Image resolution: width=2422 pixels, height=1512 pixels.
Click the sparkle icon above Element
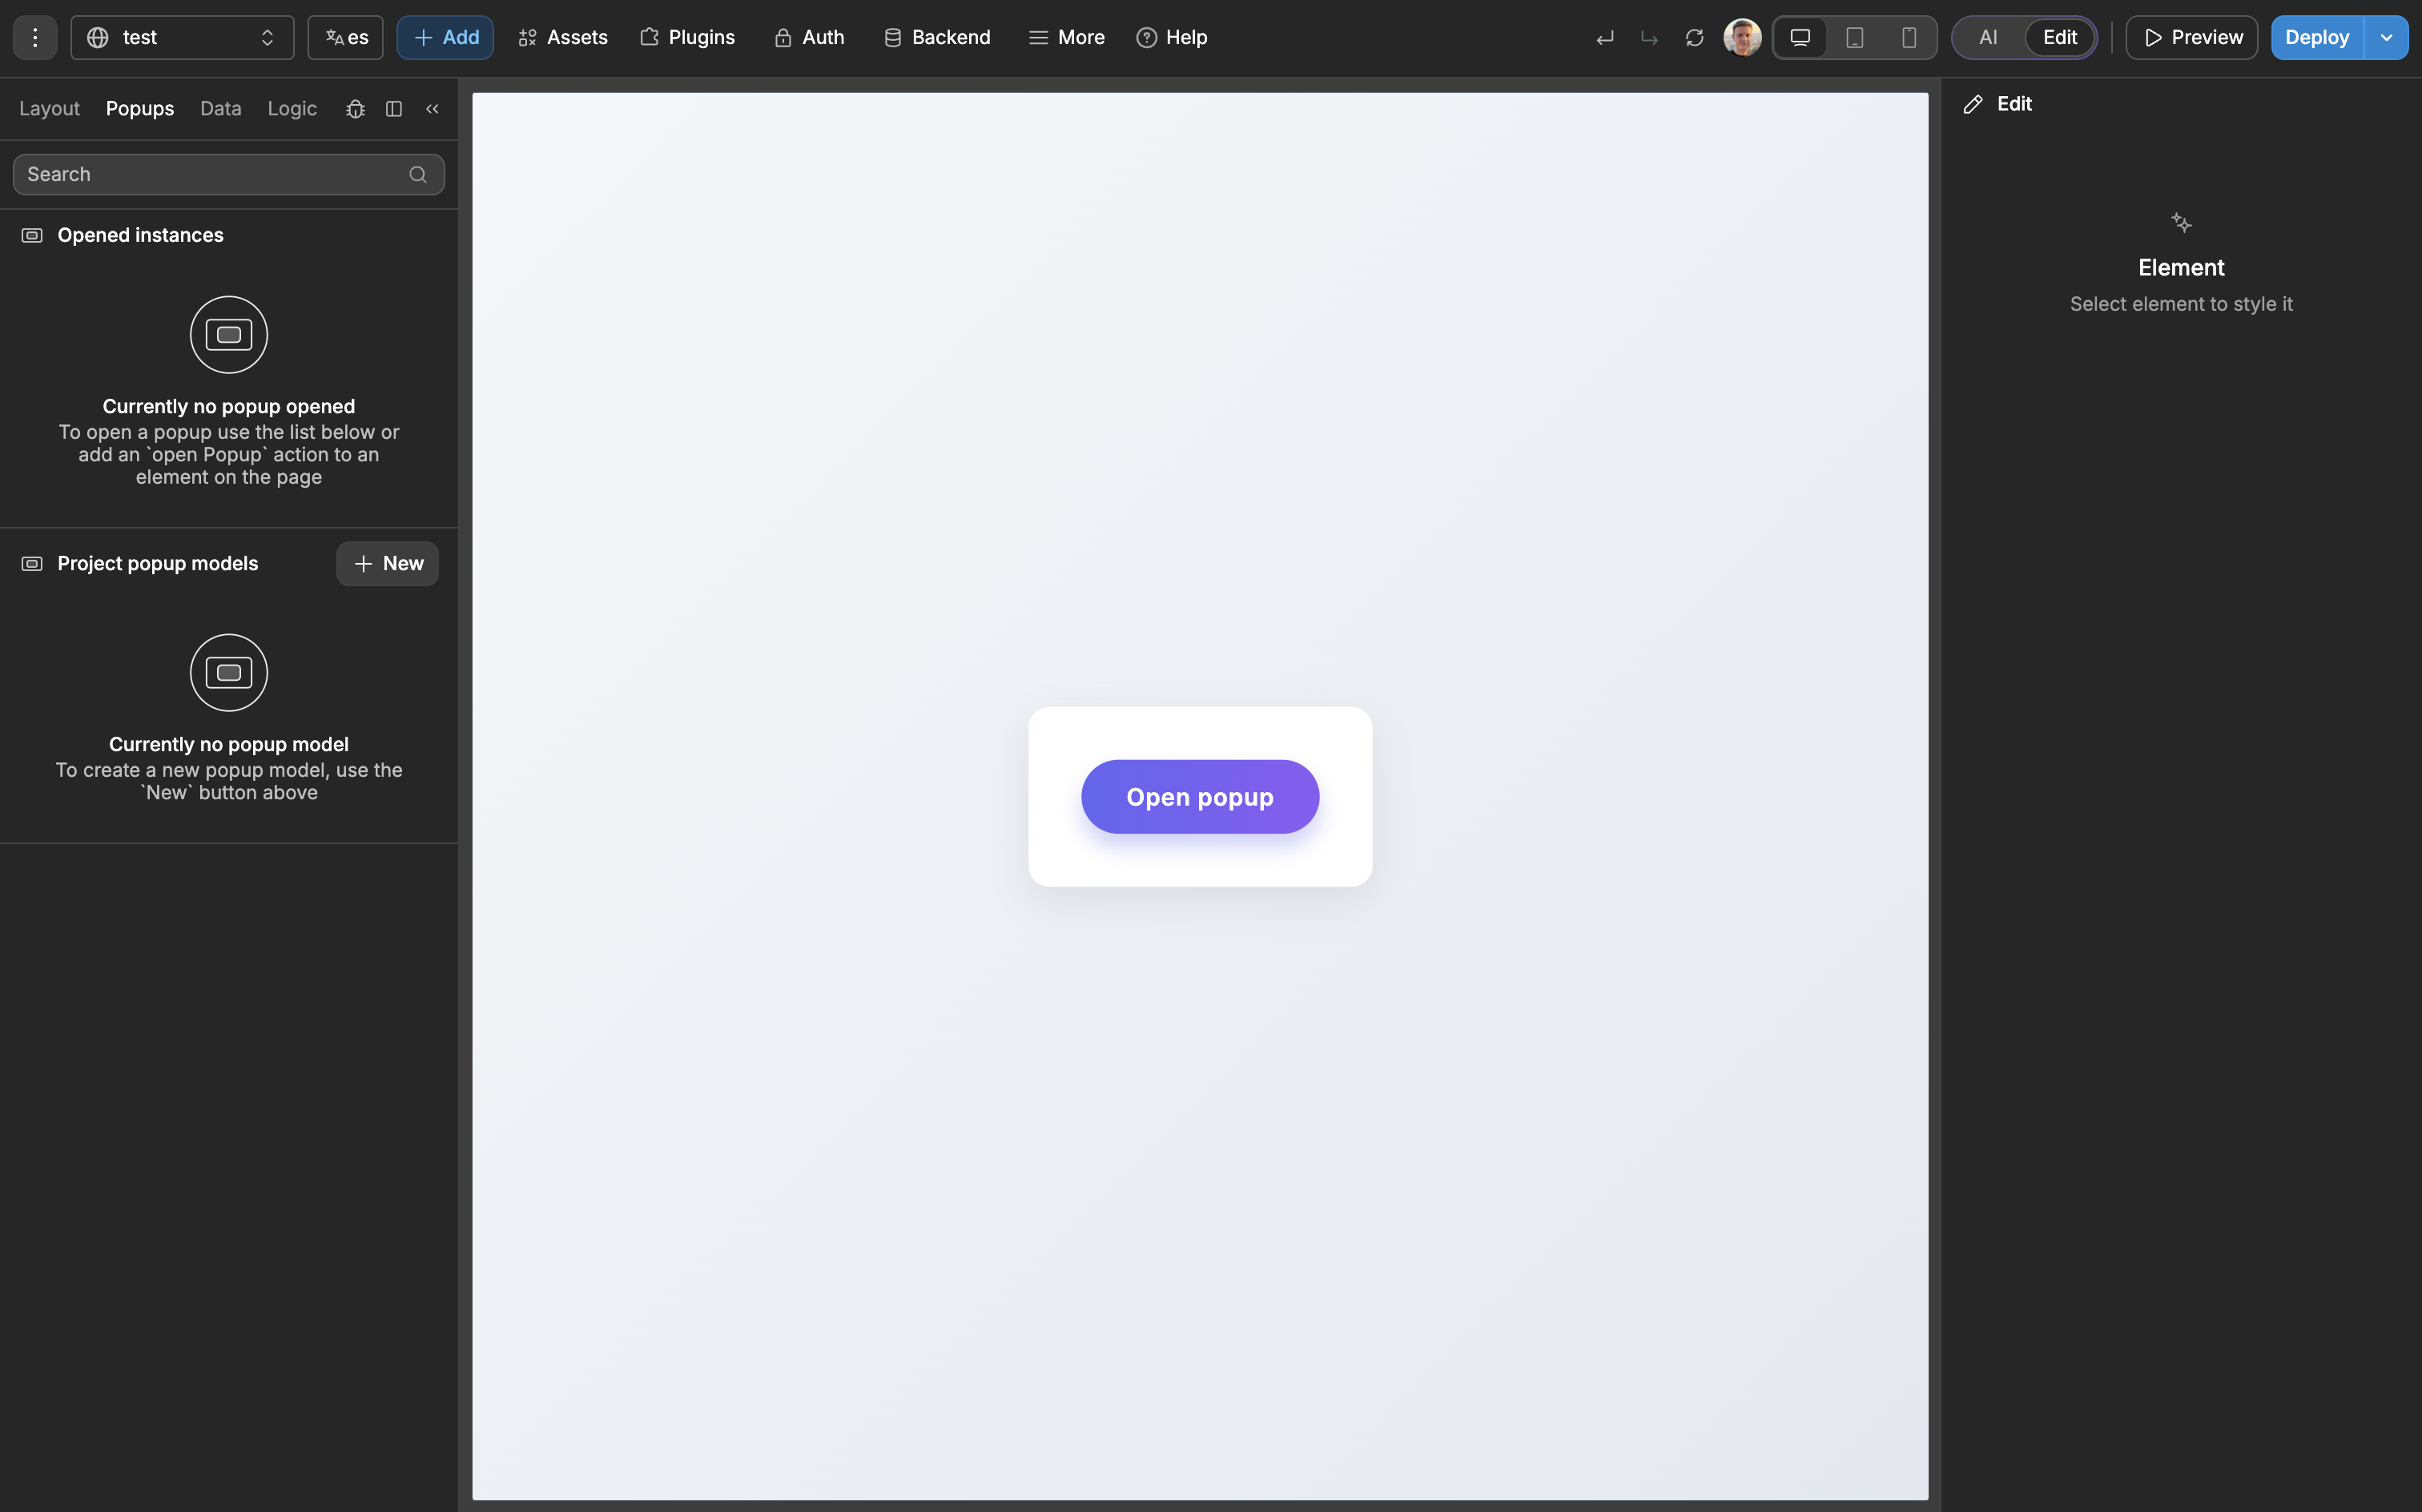[2181, 222]
